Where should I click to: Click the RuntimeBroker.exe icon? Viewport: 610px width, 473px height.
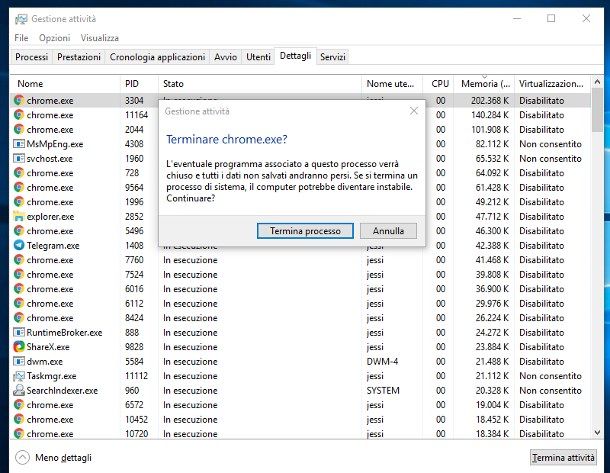[x=19, y=332]
